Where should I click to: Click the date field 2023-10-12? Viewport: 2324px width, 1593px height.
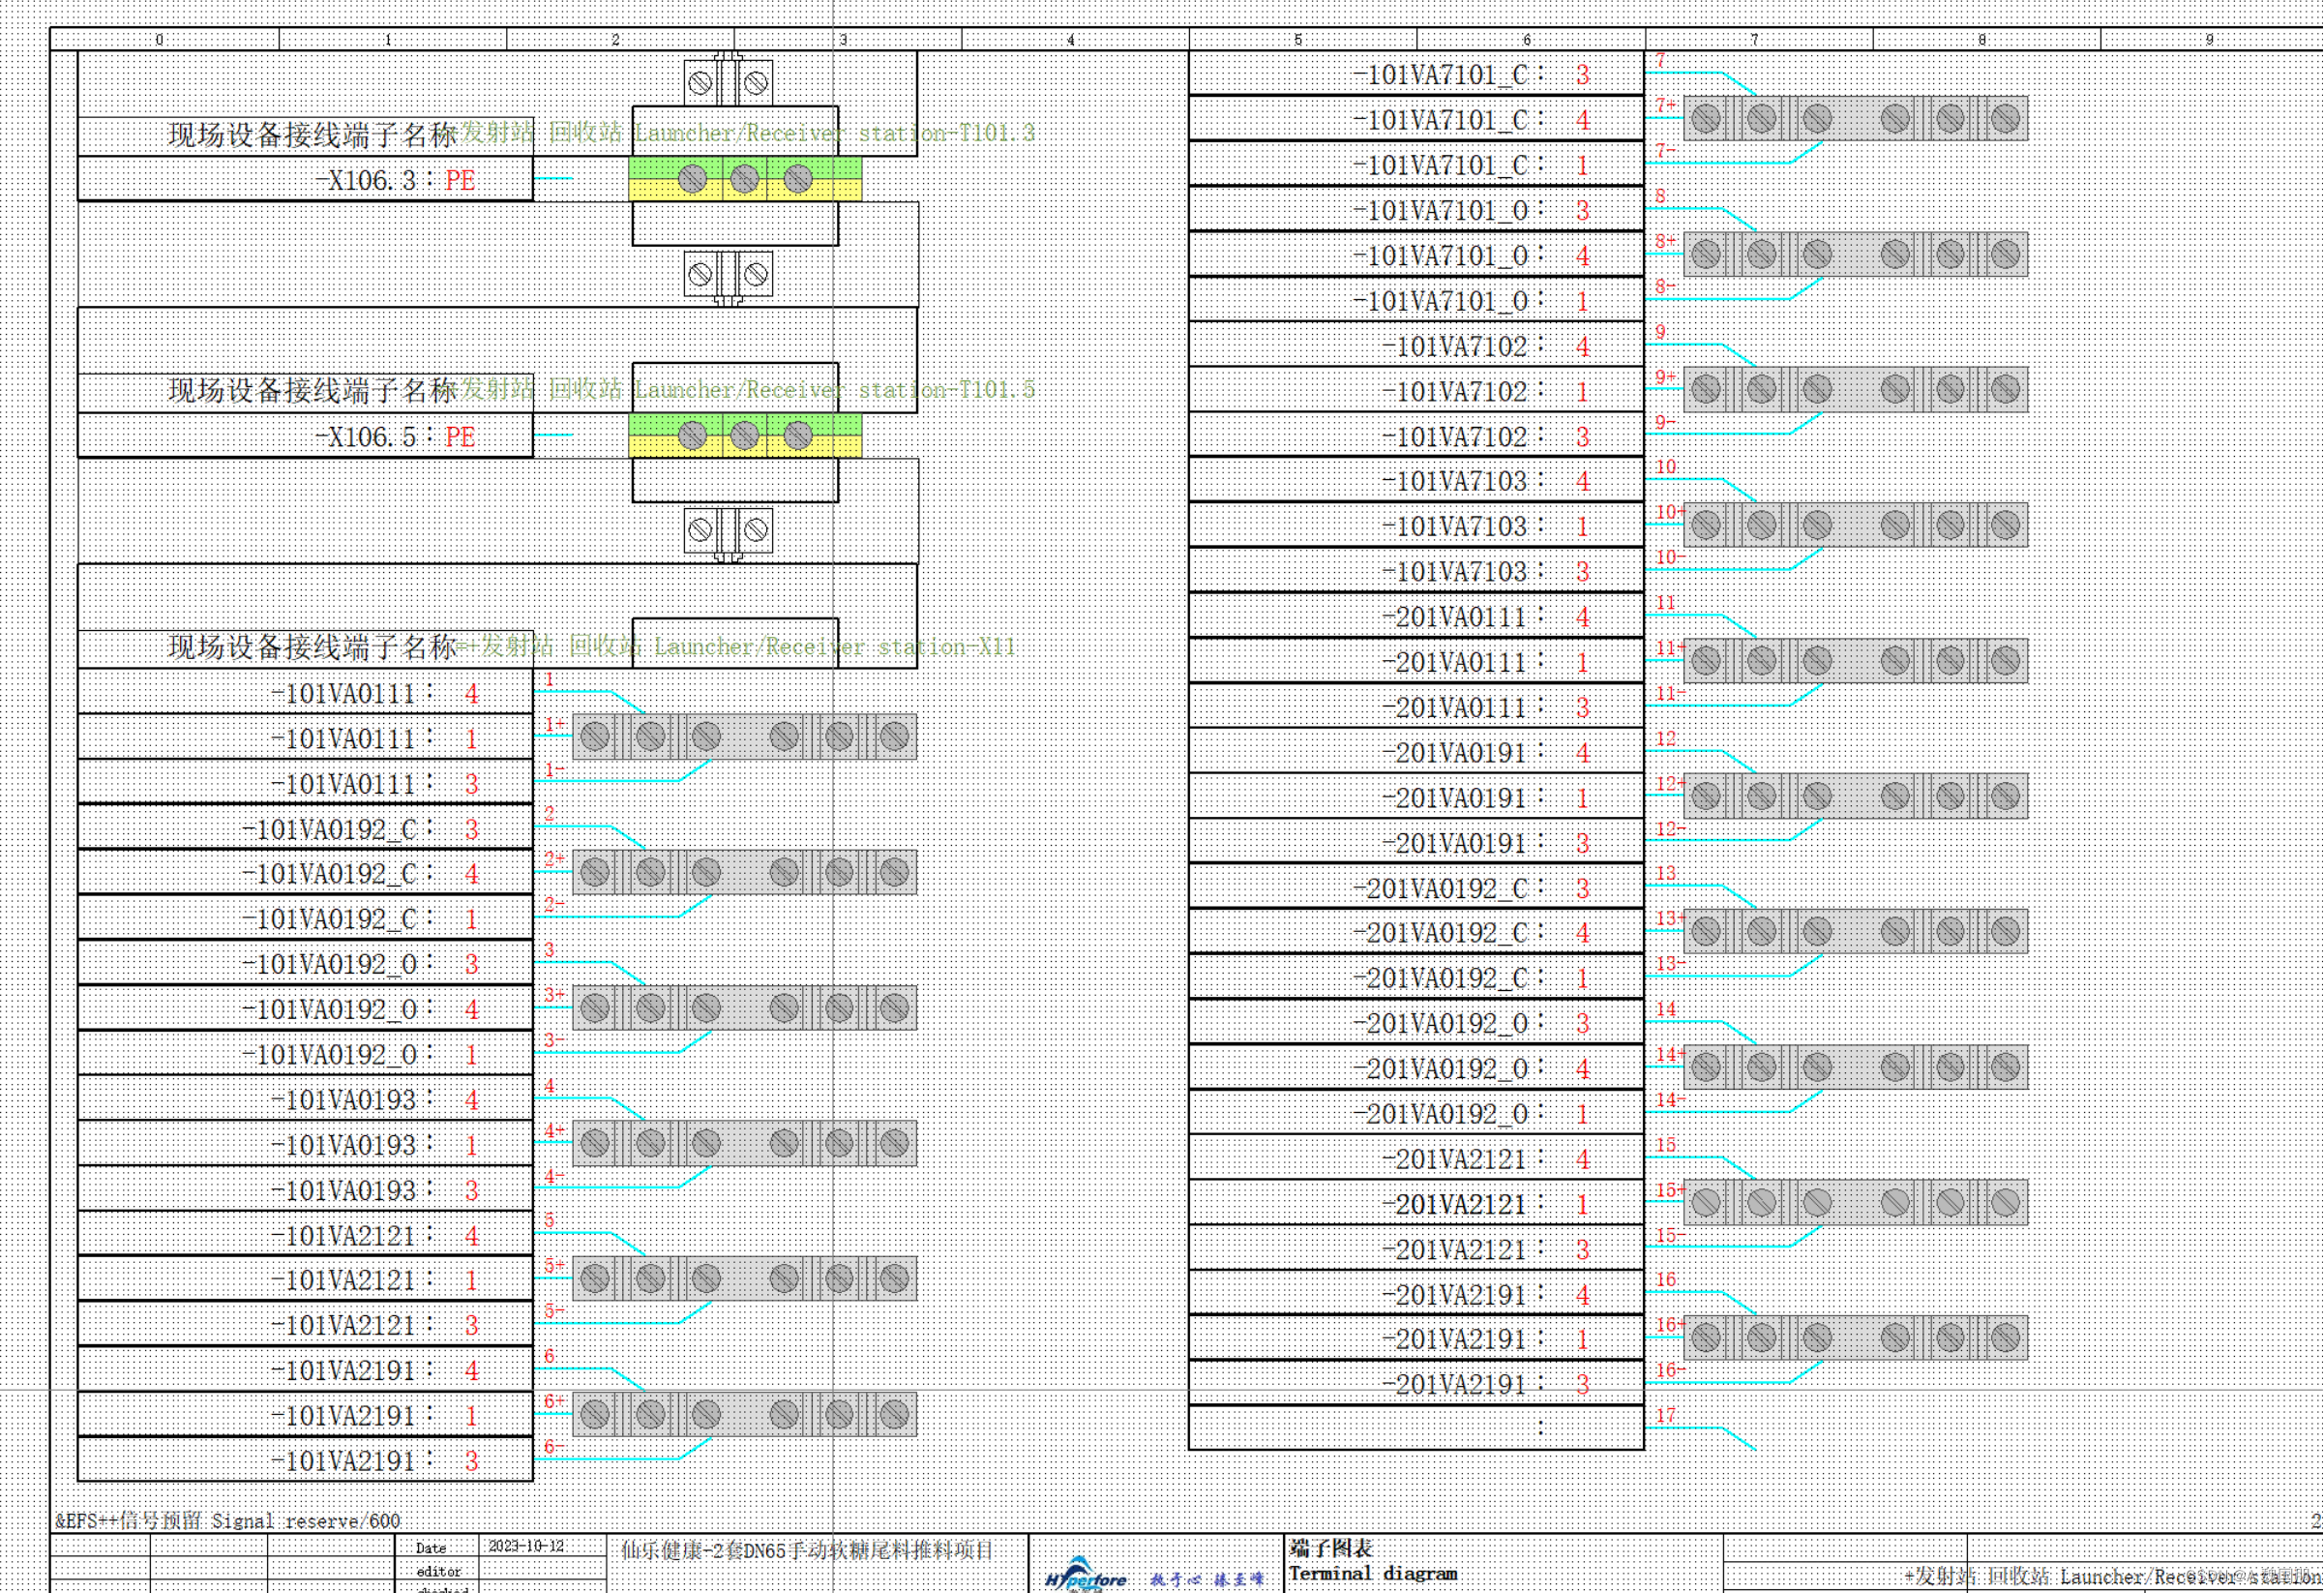tap(526, 1546)
